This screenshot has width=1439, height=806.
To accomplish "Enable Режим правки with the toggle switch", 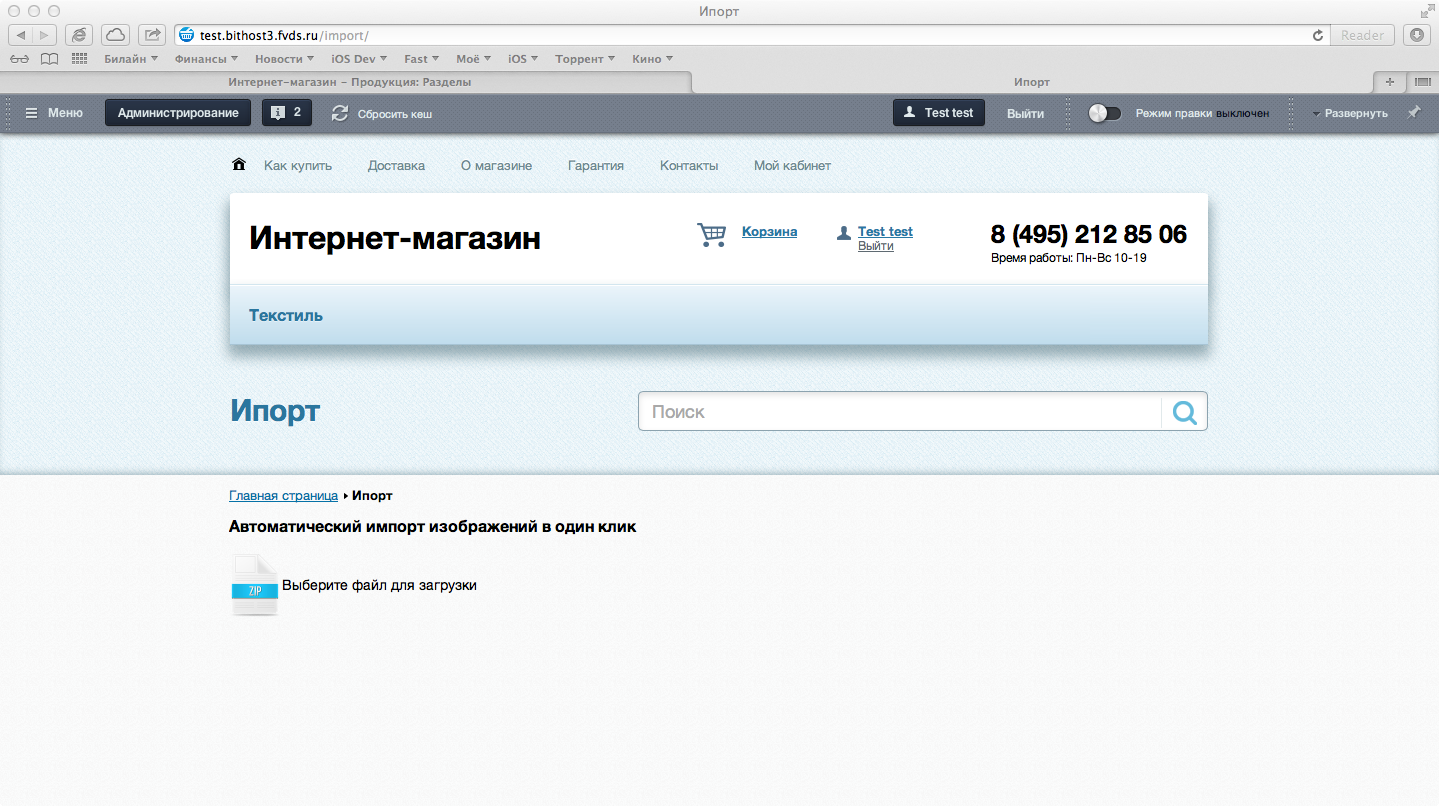I will (1104, 113).
